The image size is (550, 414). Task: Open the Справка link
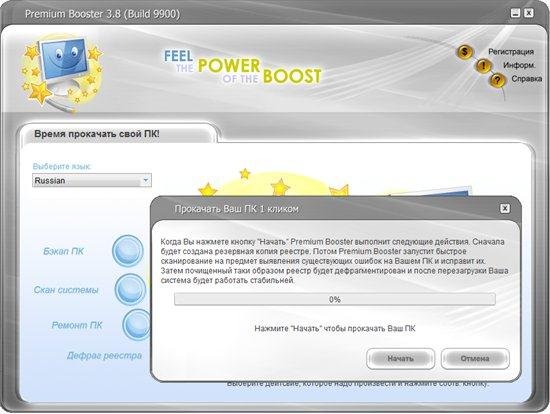[x=526, y=79]
